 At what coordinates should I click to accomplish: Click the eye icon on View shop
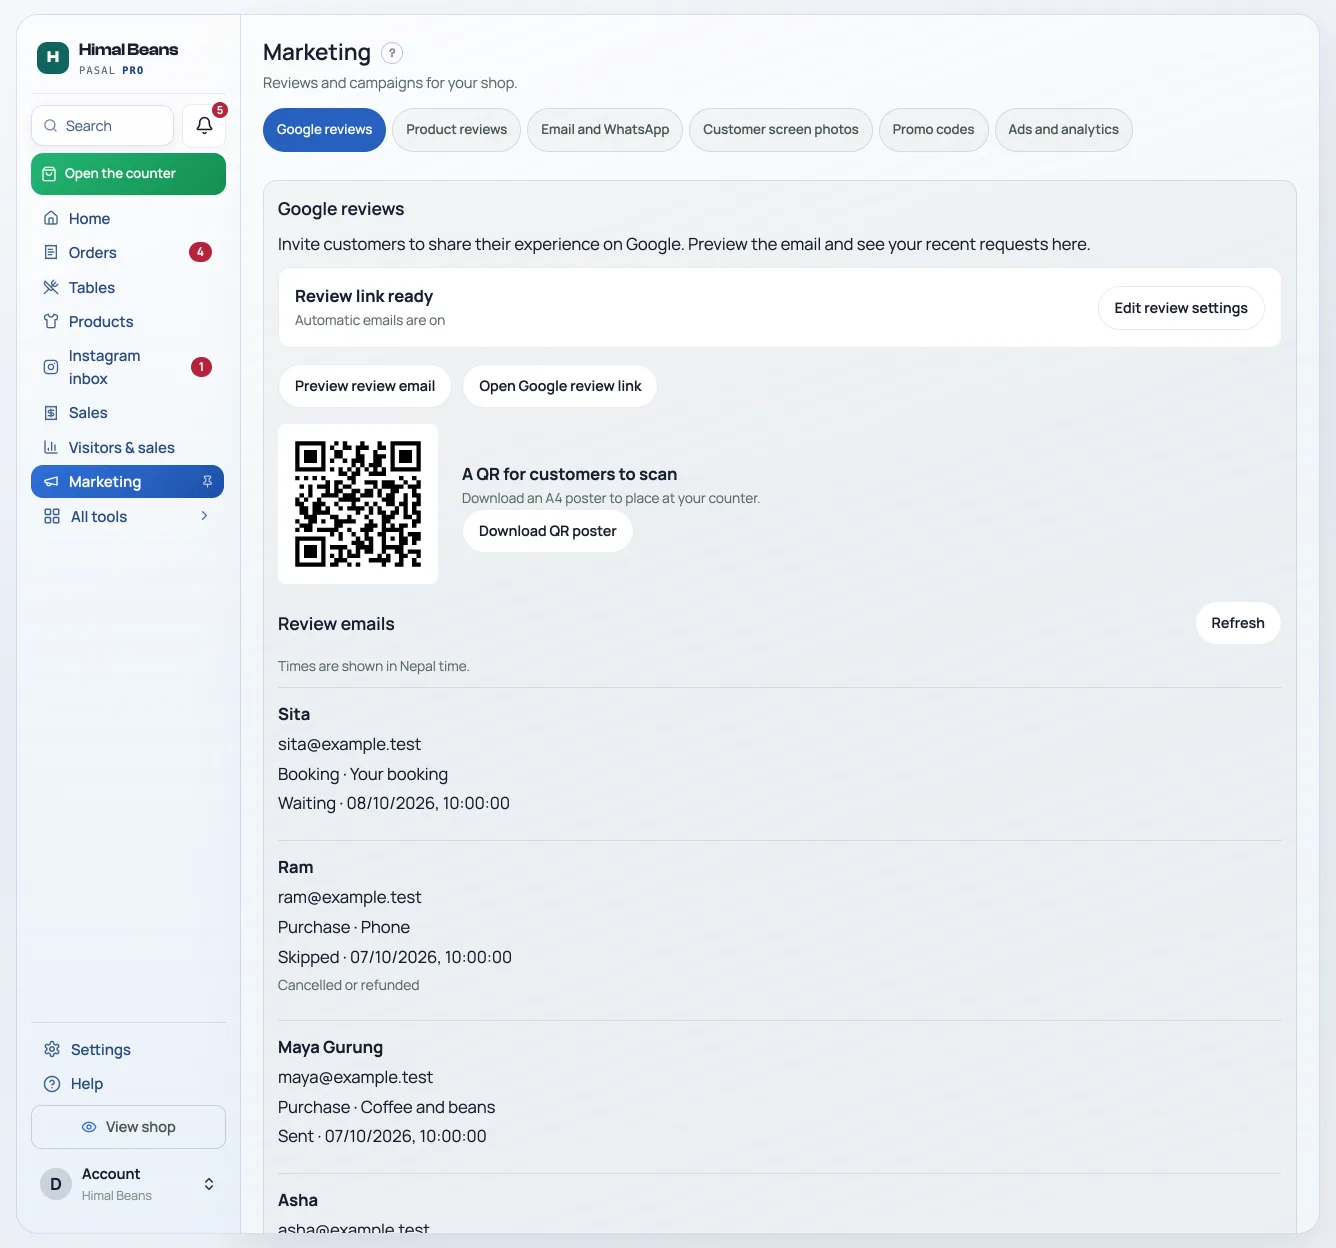click(x=89, y=1127)
